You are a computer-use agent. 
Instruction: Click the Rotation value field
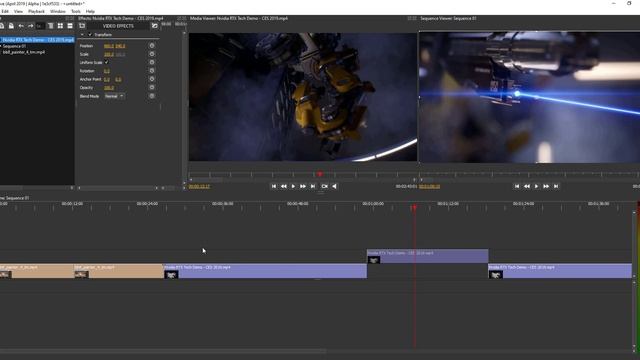107,71
